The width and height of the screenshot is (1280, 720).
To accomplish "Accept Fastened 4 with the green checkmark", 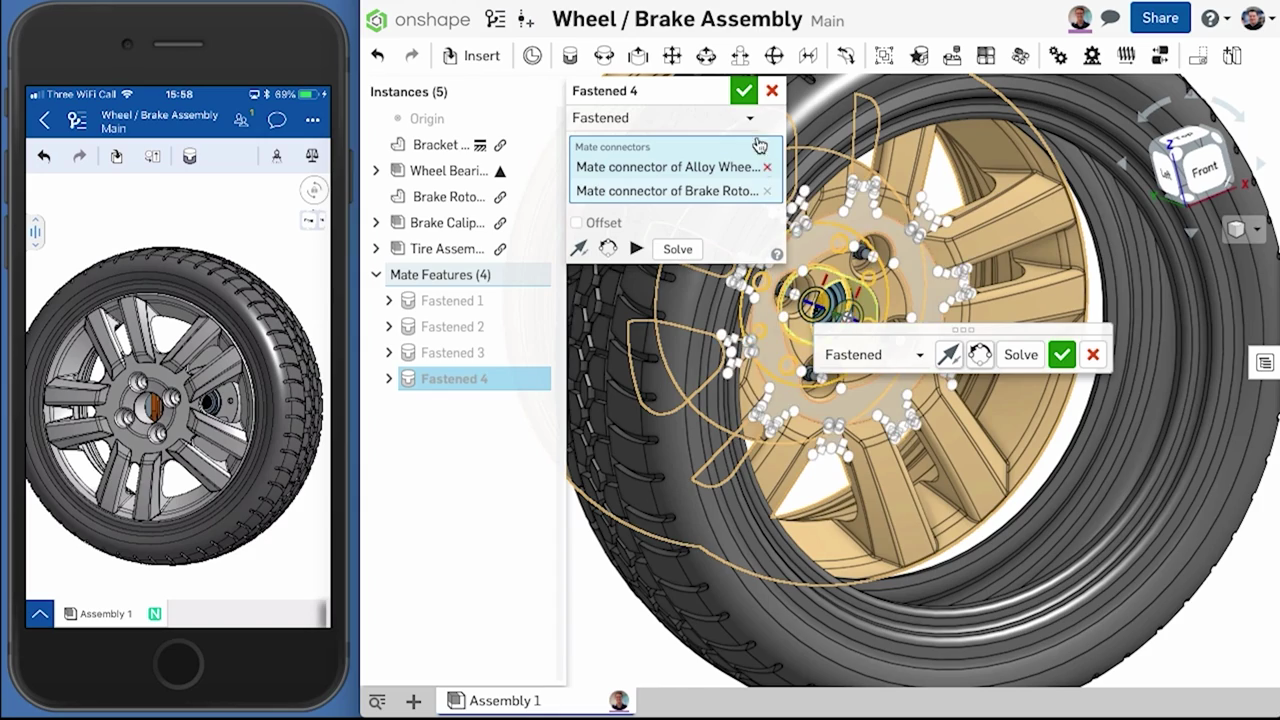I will (x=743, y=91).
